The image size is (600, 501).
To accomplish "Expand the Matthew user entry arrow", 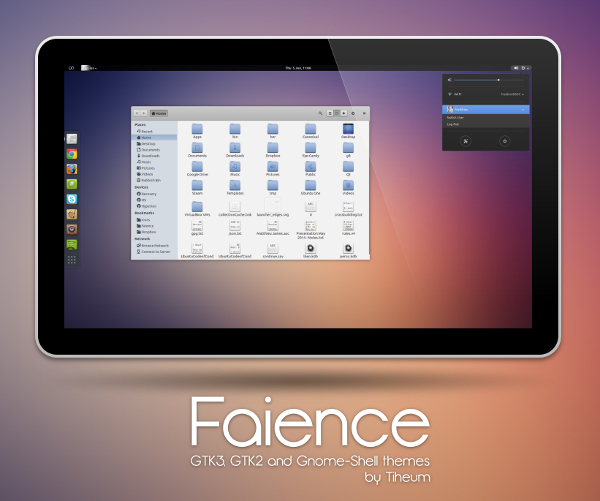I will pos(523,110).
